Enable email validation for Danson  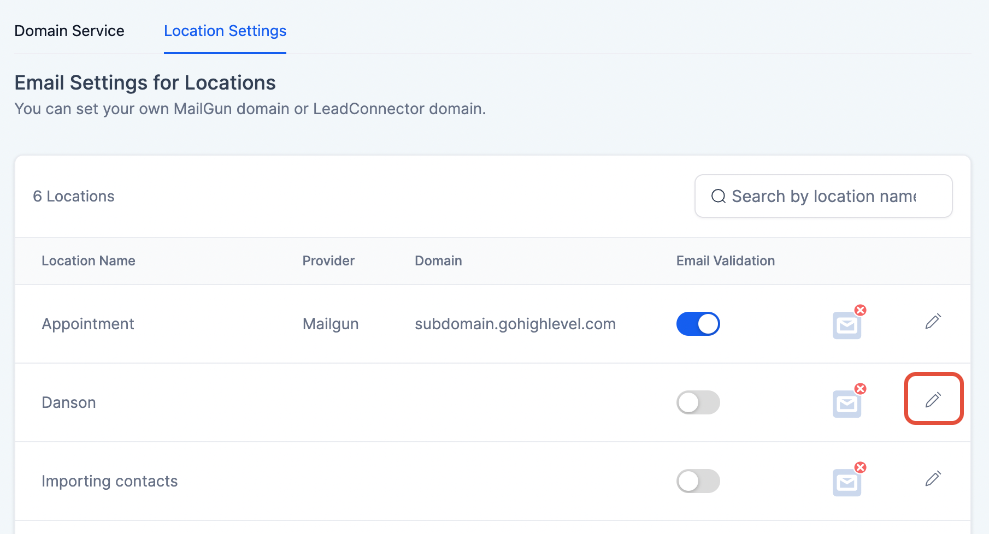[x=698, y=402]
